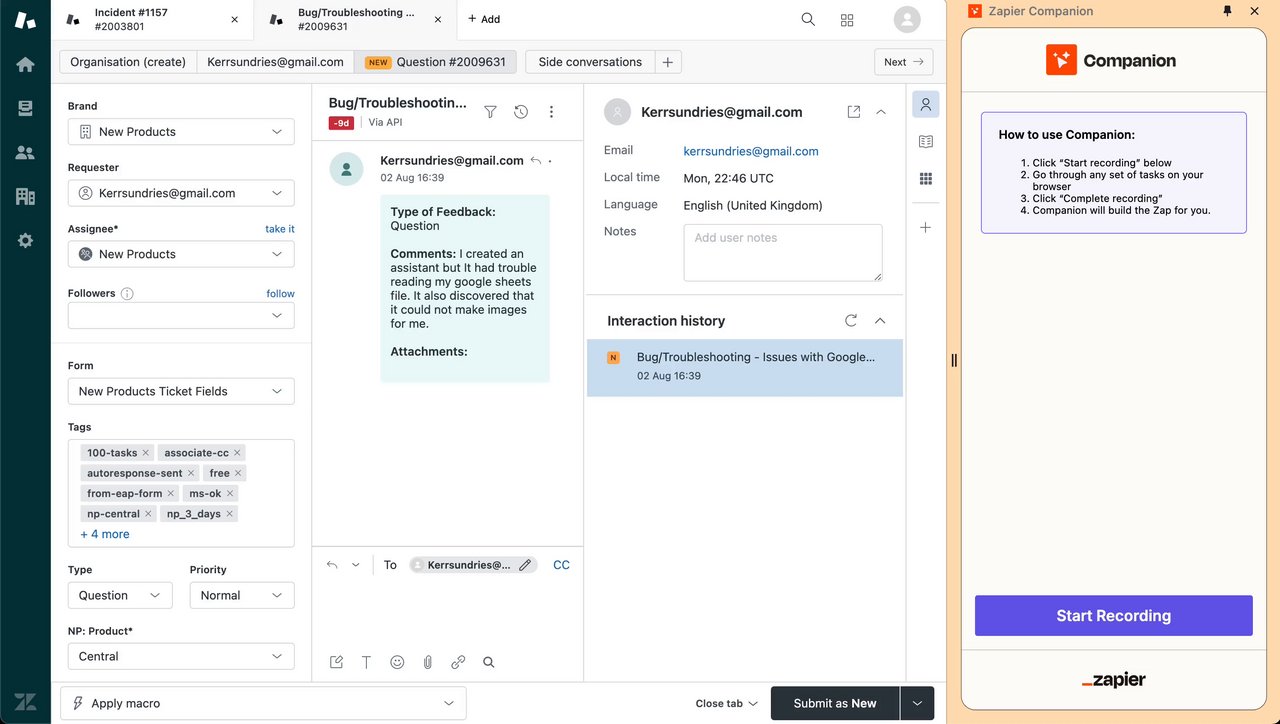
Task: Open the Bug/Troubleshooting interaction history entry
Action: pyautogui.click(x=745, y=366)
